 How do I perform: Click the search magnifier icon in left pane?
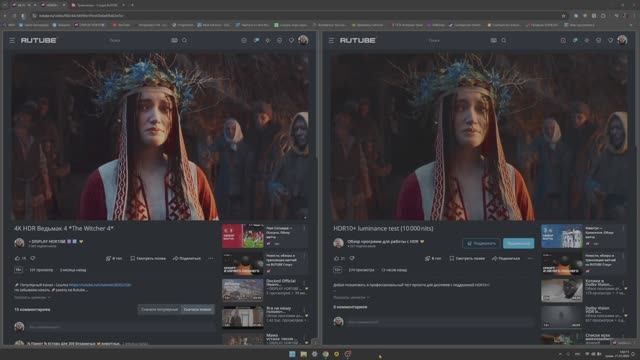[185, 40]
